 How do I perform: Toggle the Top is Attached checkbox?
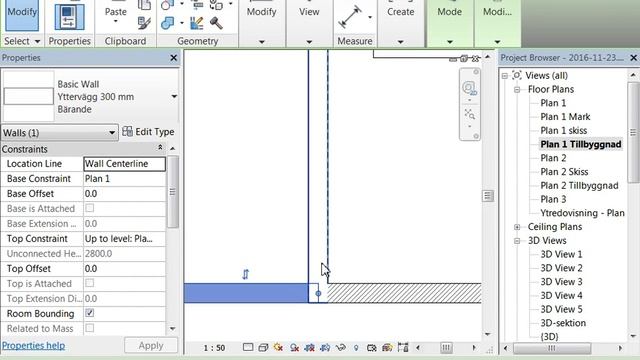89,283
